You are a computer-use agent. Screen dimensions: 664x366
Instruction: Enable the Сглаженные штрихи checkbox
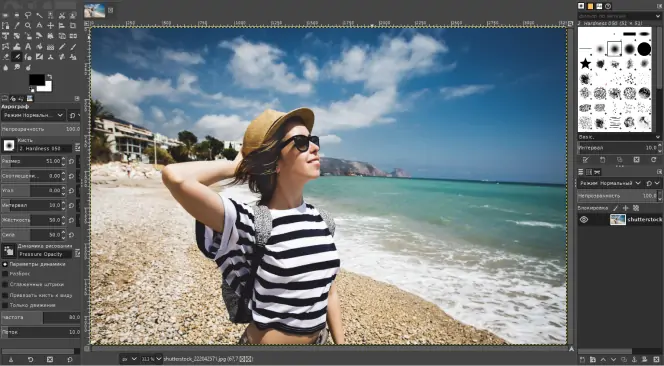pyautogui.click(x=5, y=284)
